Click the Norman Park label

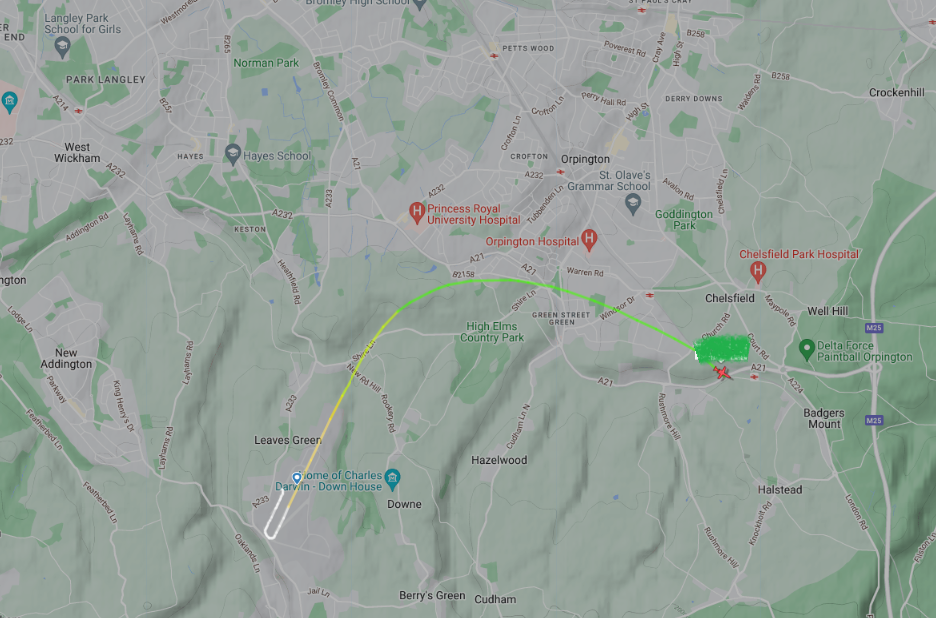[x=266, y=63]
